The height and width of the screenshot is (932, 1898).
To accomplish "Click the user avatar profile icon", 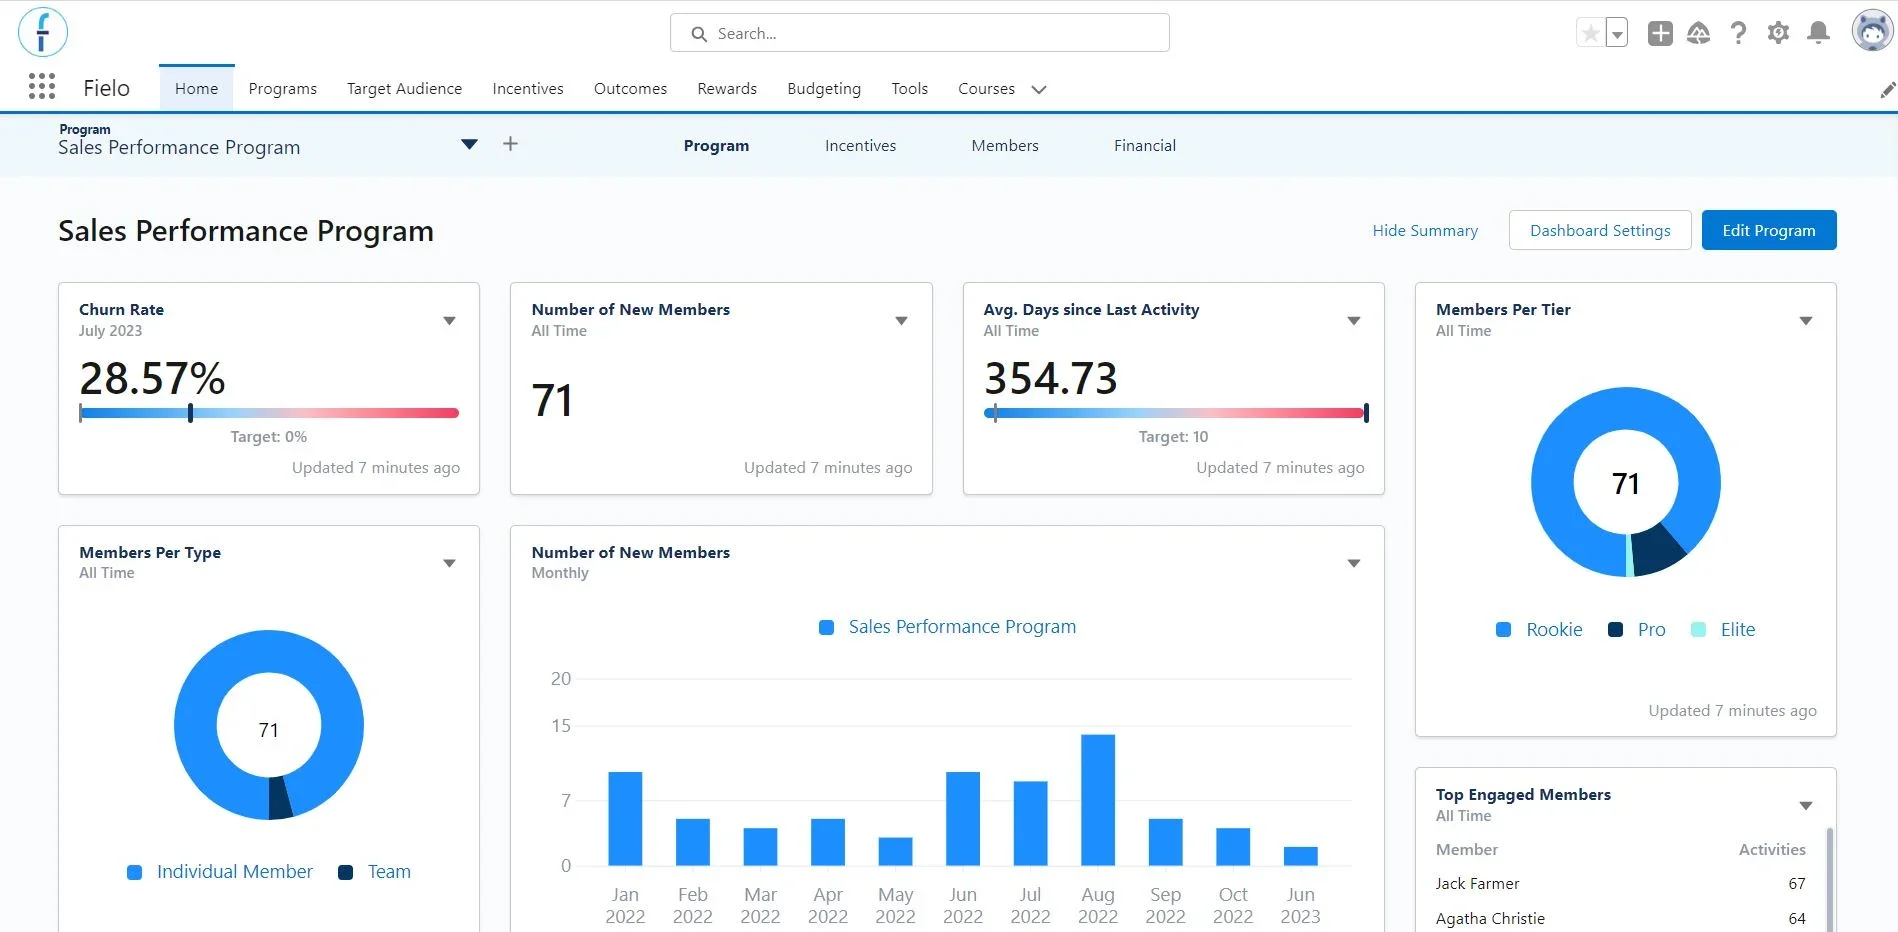I will tap(1871, 31).
